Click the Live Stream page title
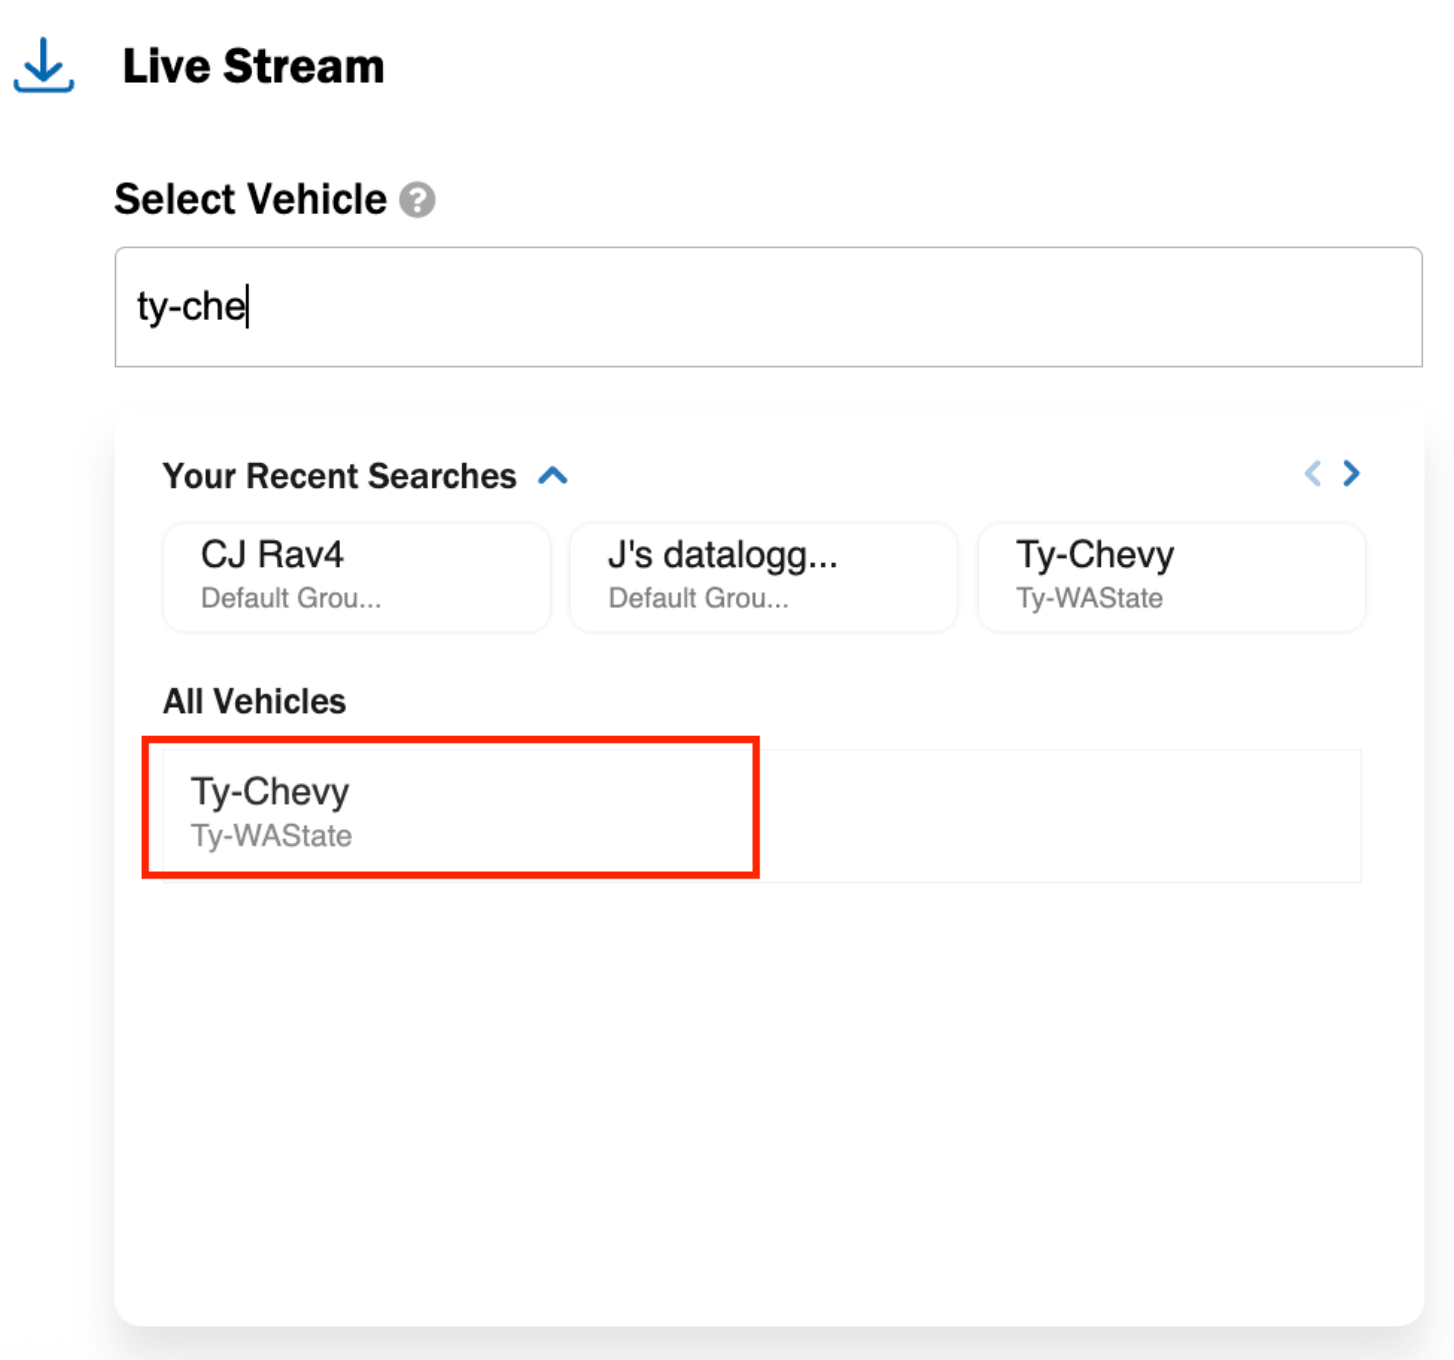1454x1360 pixels. tap(253, 66)
